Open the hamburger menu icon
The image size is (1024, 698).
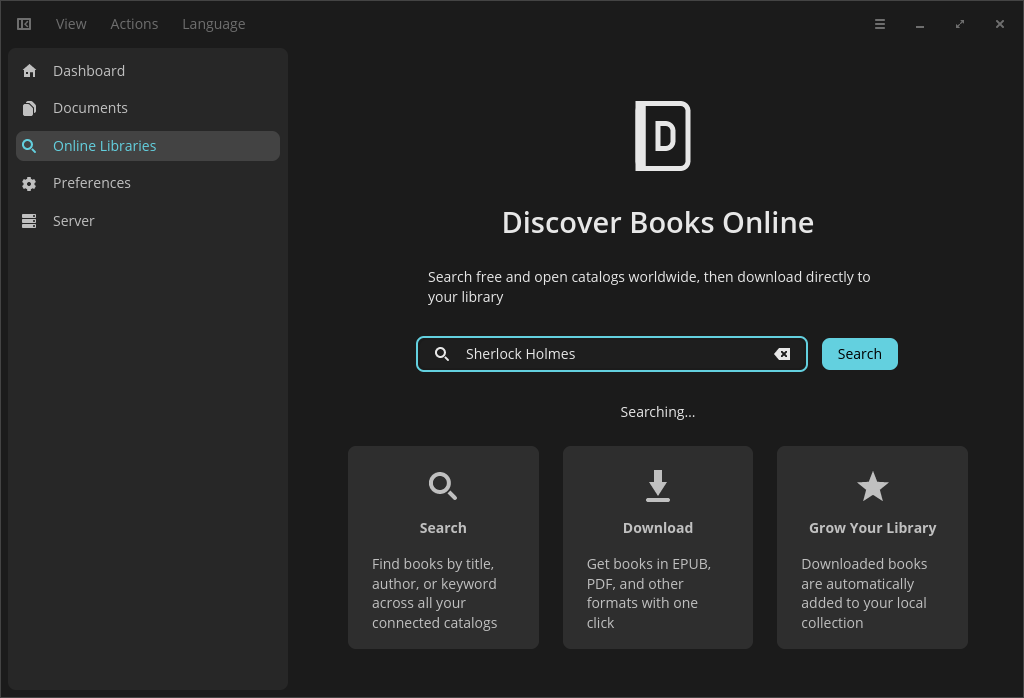[880, 24]
